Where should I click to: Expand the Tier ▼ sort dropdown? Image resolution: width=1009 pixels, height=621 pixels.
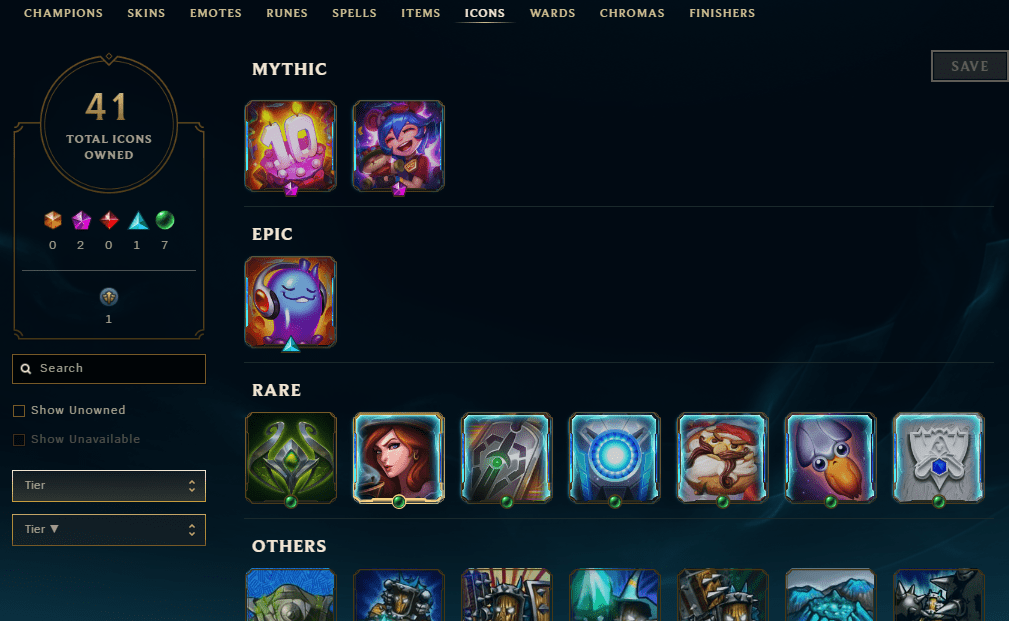click(x=109, y=530)
